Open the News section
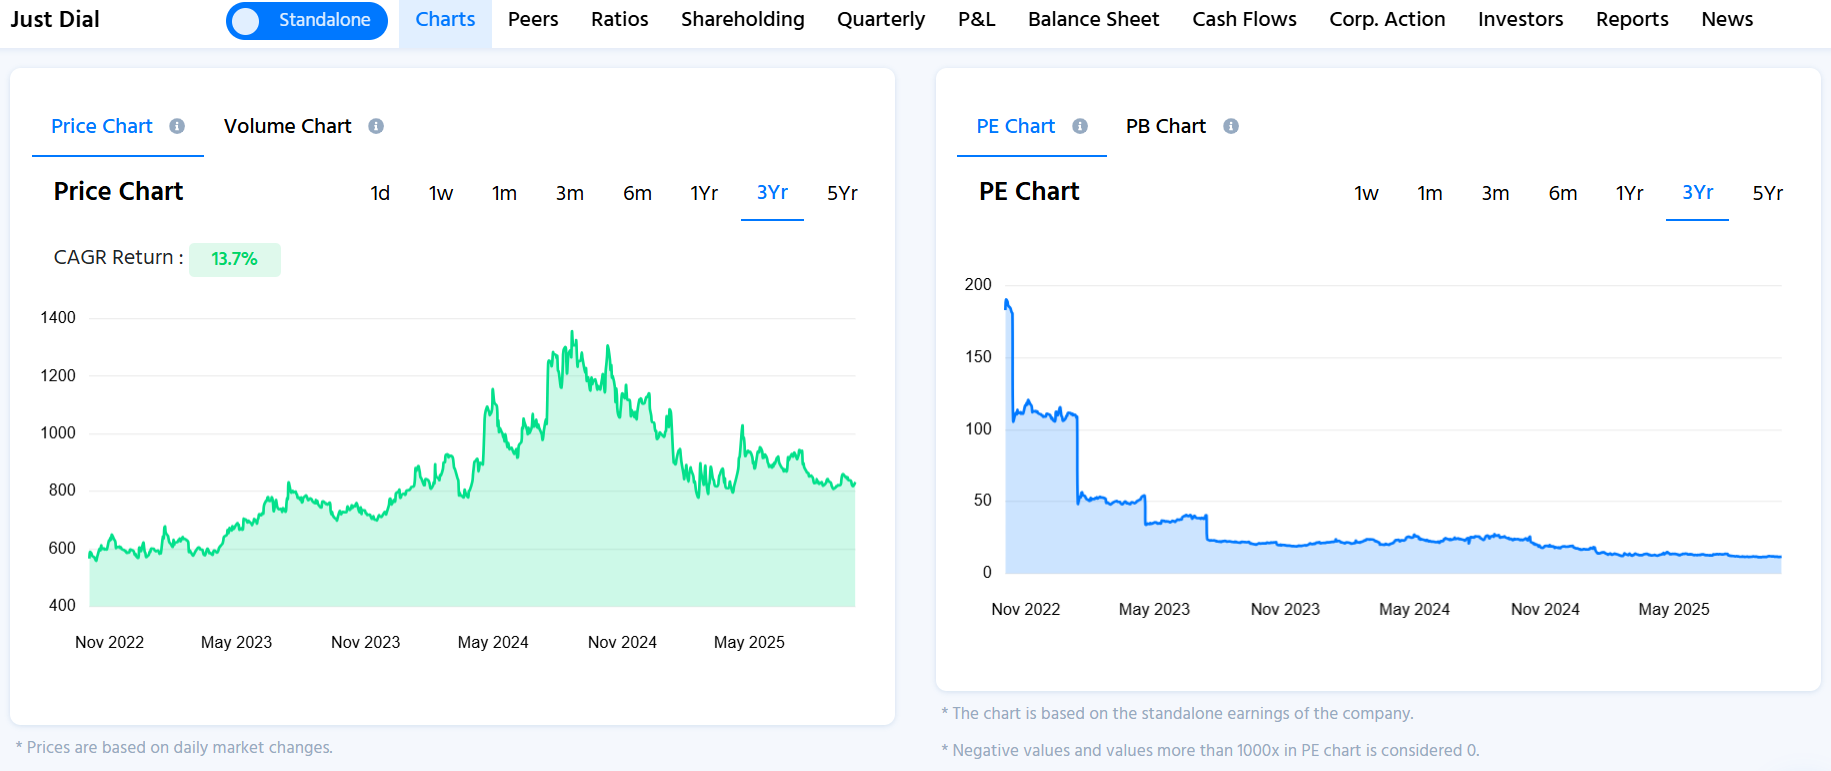Image resolution: width=1831 pixels, height=771 pixels. point(1727,20)
